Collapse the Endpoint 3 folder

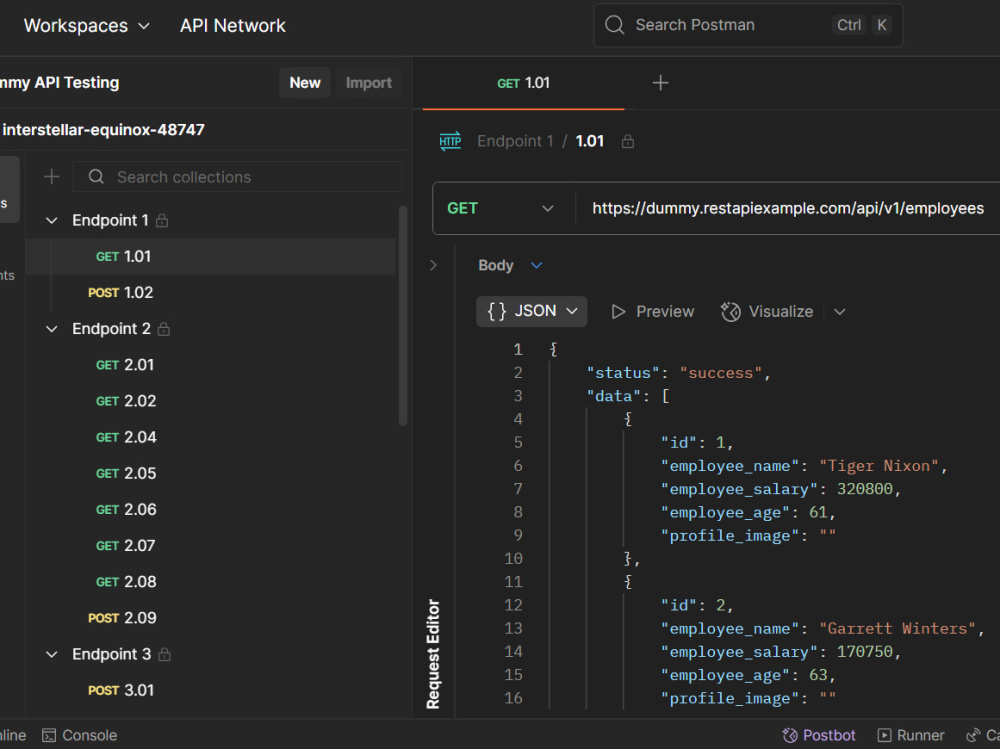pyautogui.click(x=52, y=655)
